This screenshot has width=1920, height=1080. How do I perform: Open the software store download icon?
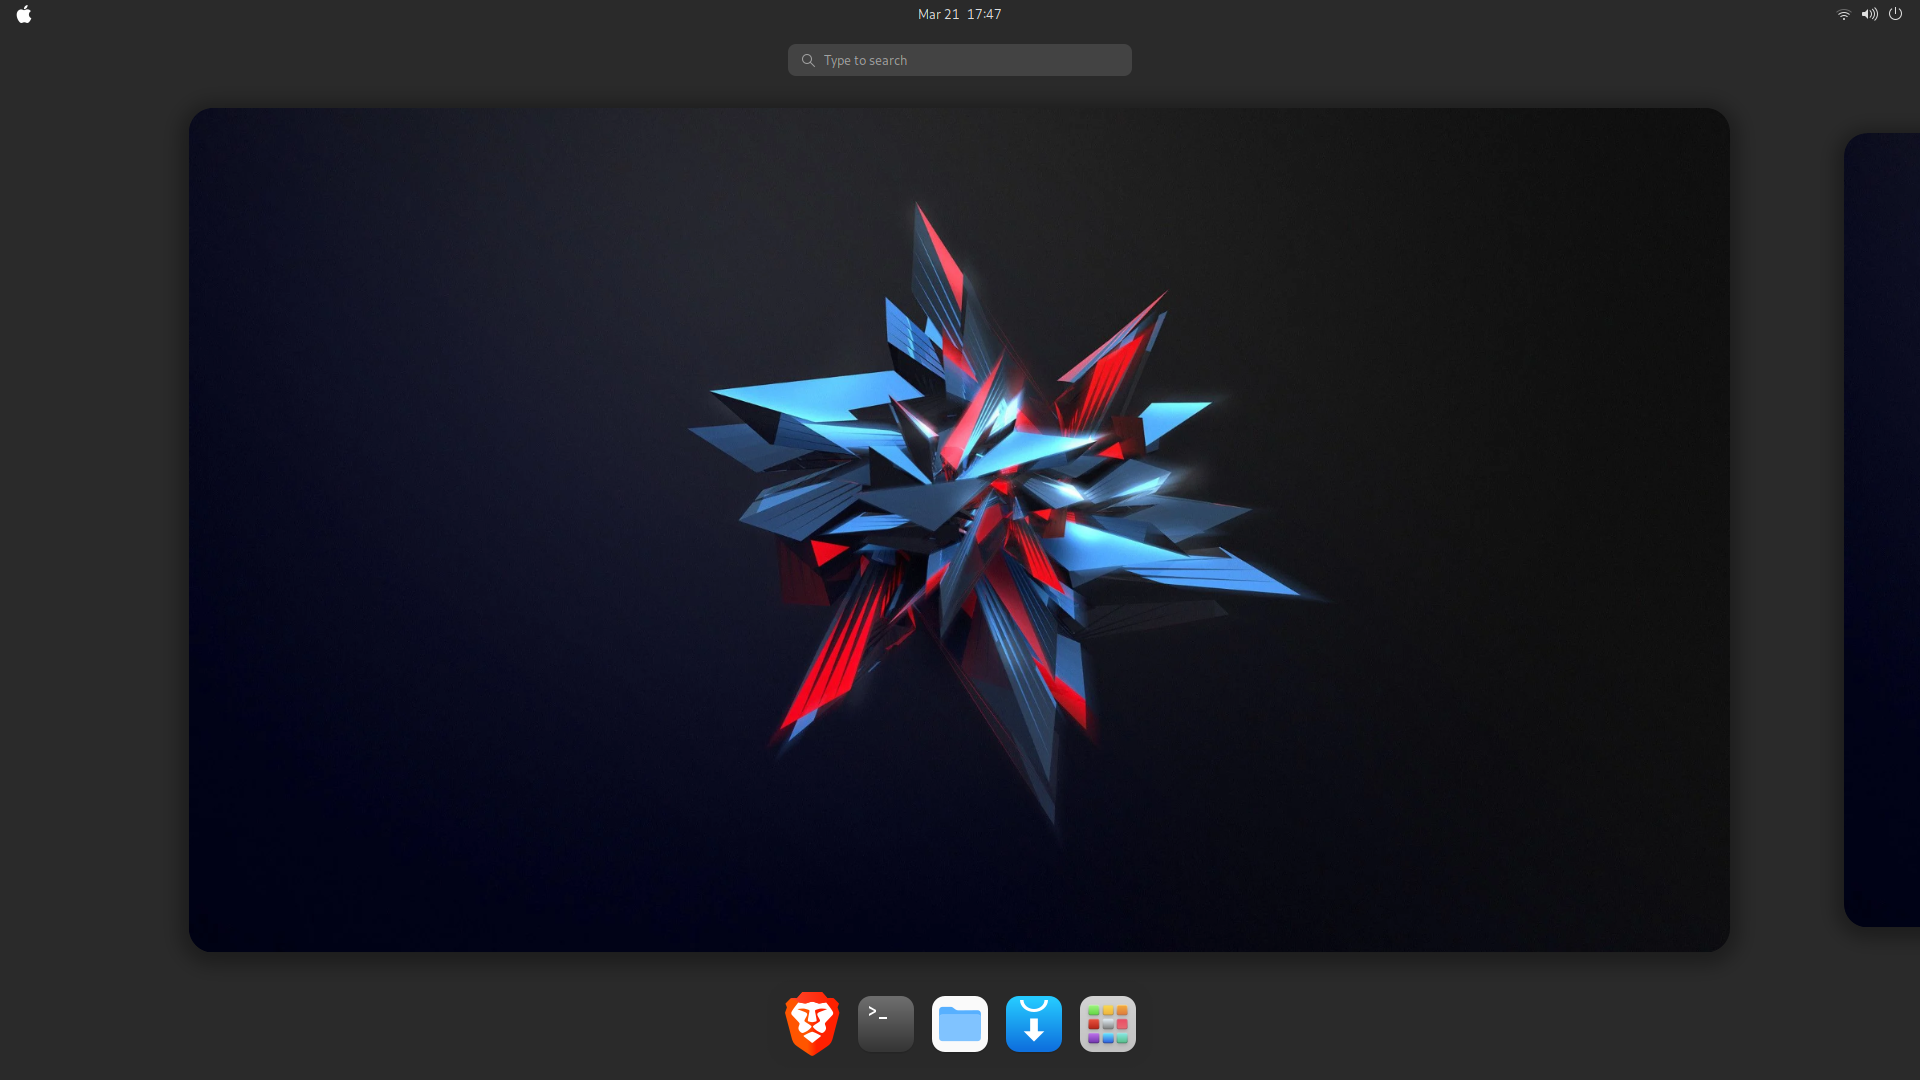[x=1034, y=1024]
